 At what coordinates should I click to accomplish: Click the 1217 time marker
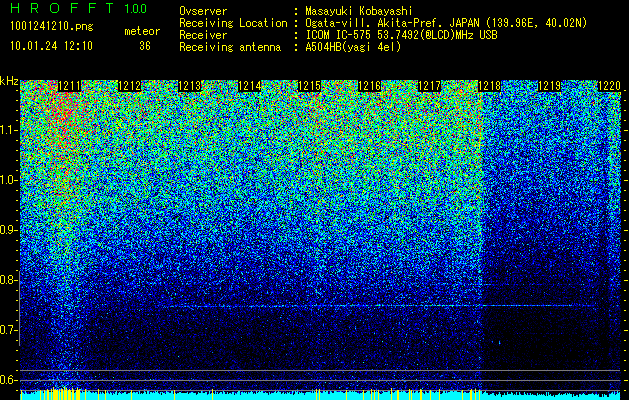pos(429,86)
